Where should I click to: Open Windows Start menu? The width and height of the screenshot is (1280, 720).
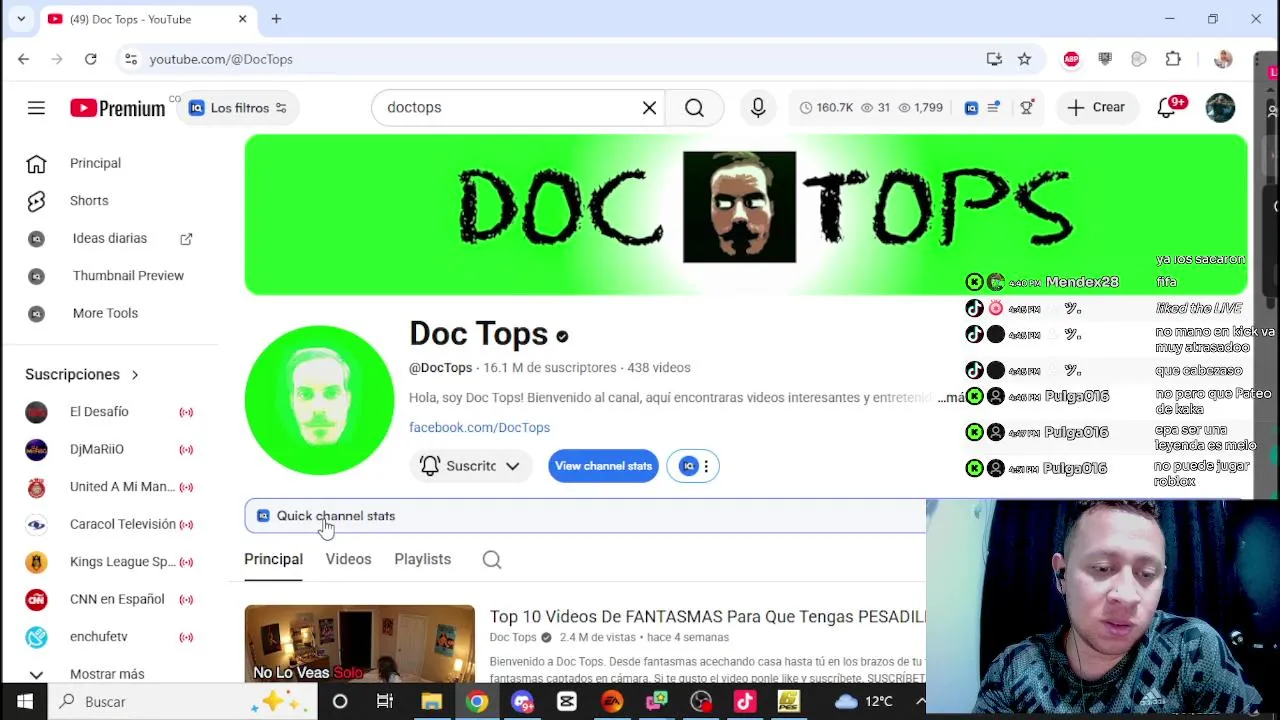(24, 702)
